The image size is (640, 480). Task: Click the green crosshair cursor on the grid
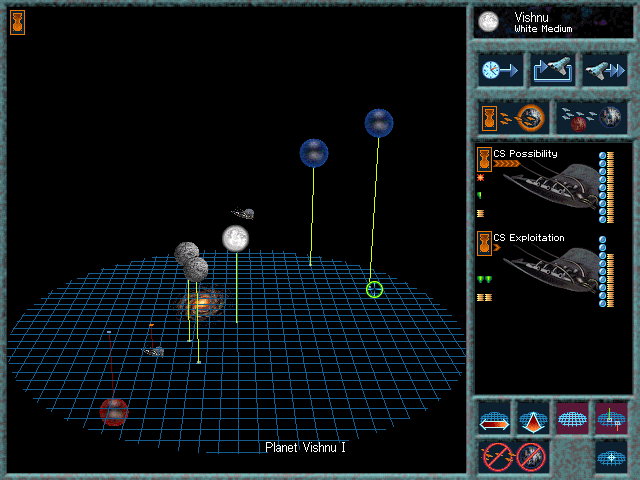374,289
